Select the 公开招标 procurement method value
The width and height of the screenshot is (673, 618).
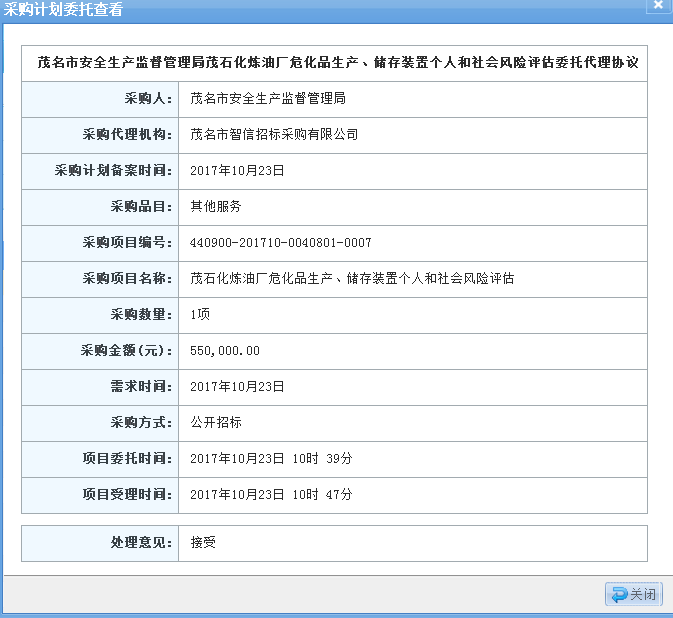pos(216,422)
